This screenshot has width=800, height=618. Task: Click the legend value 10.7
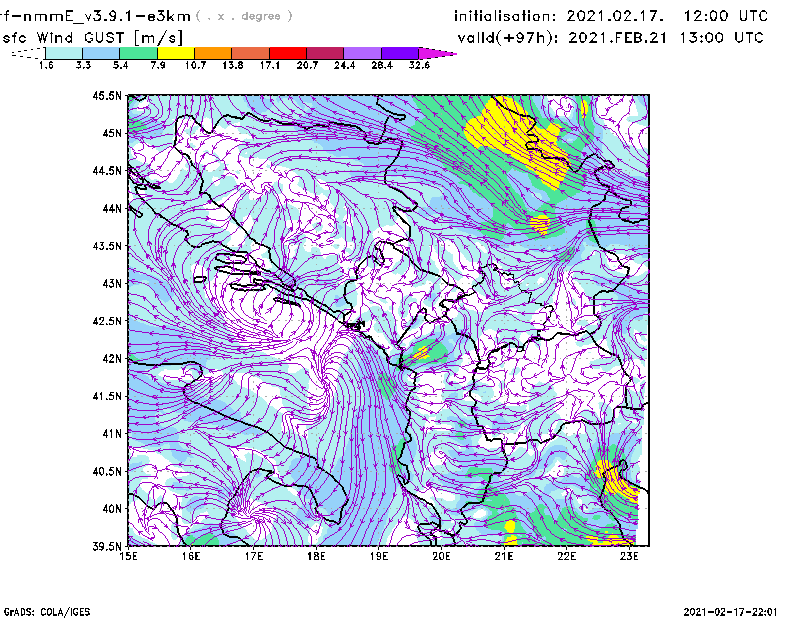point(195,65)
